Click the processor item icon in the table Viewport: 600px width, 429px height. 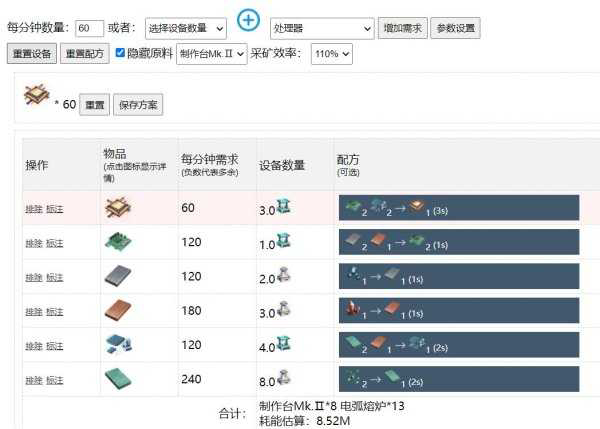(119, 208)
